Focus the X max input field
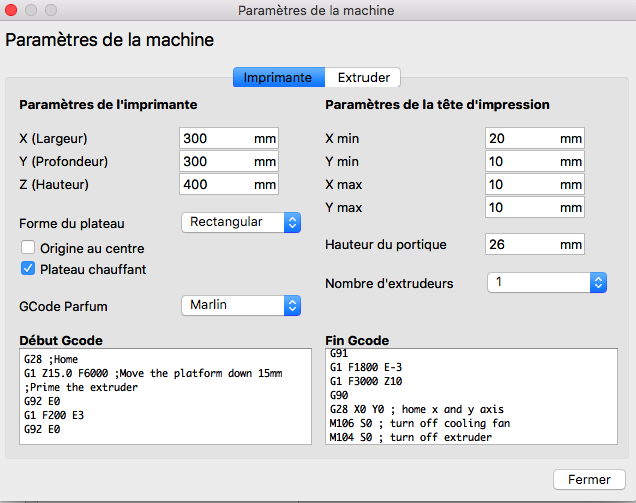636x503 pixels. tap(520, 184)
